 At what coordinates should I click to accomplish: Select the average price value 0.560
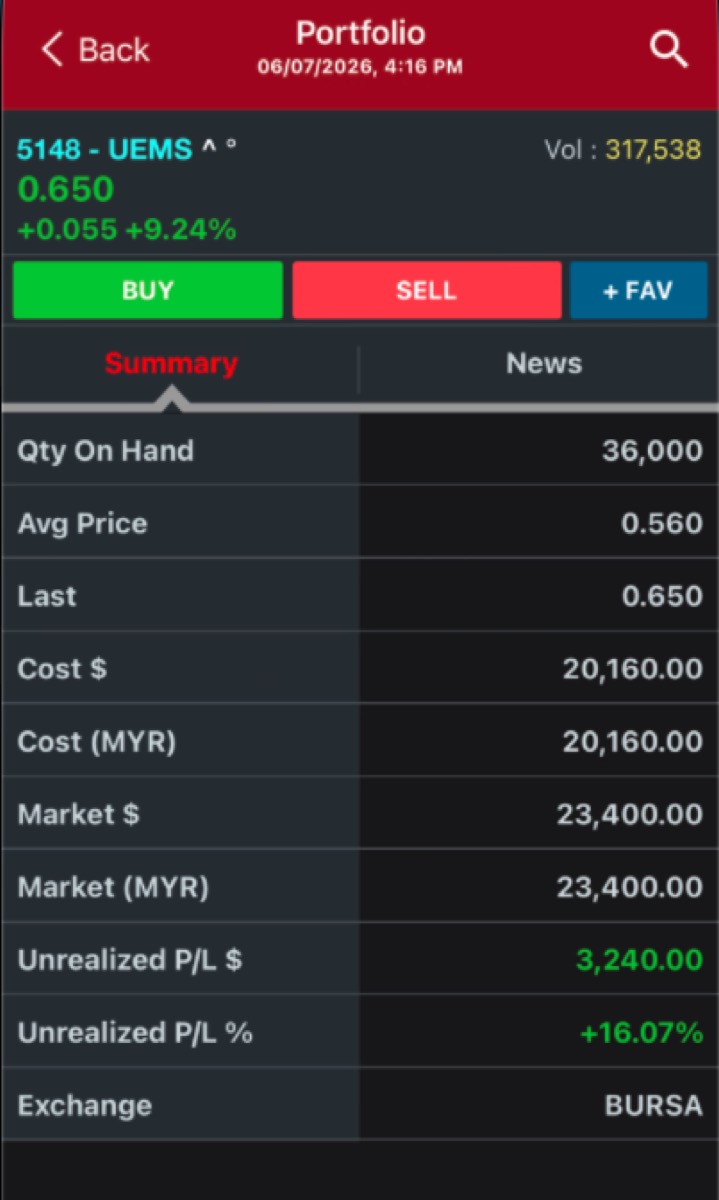(662, 524)
